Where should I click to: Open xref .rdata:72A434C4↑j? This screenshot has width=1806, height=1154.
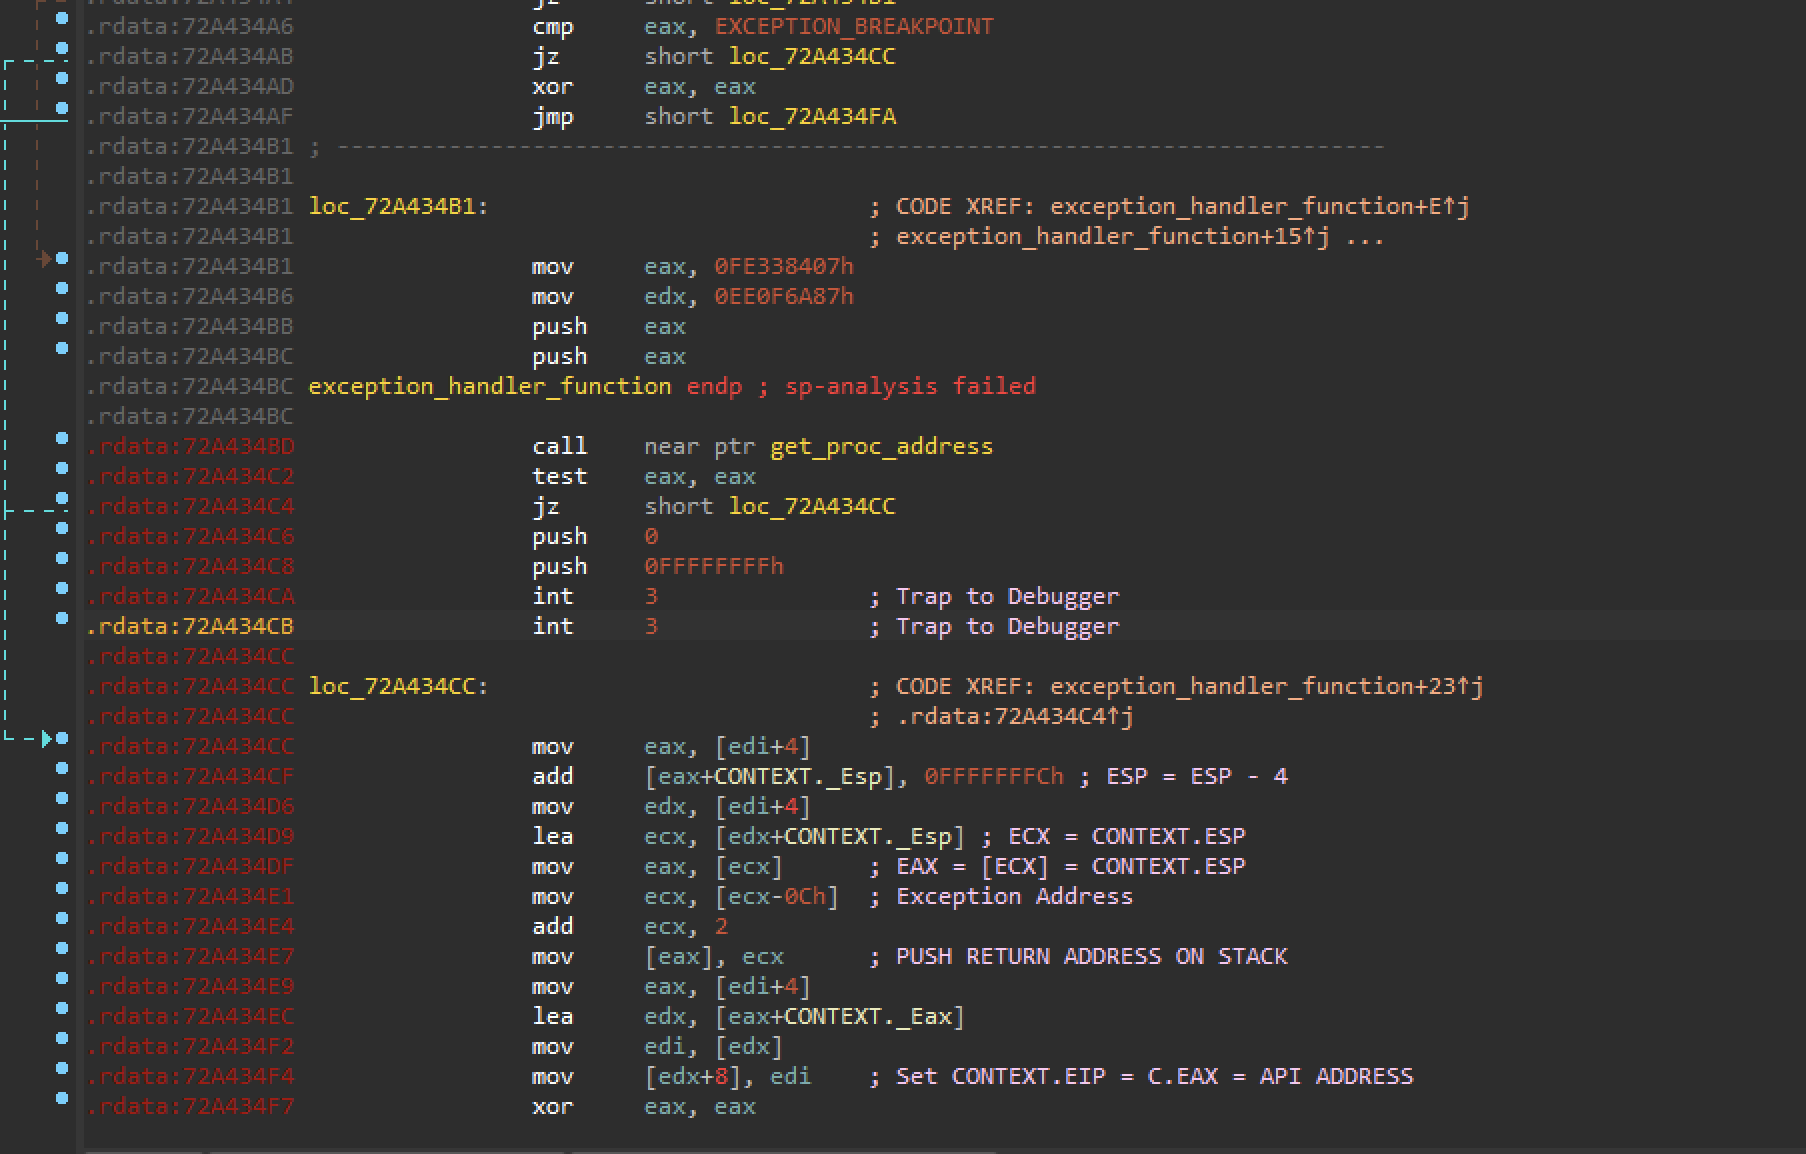tap(1015, 717)
